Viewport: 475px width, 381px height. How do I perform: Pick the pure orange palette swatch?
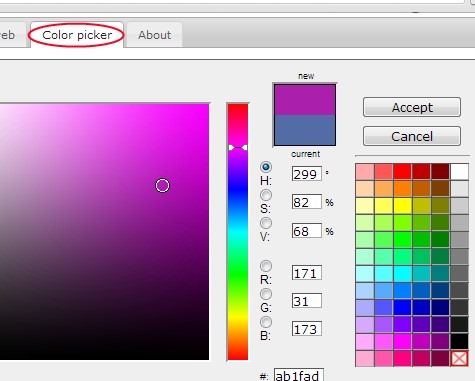402,189
